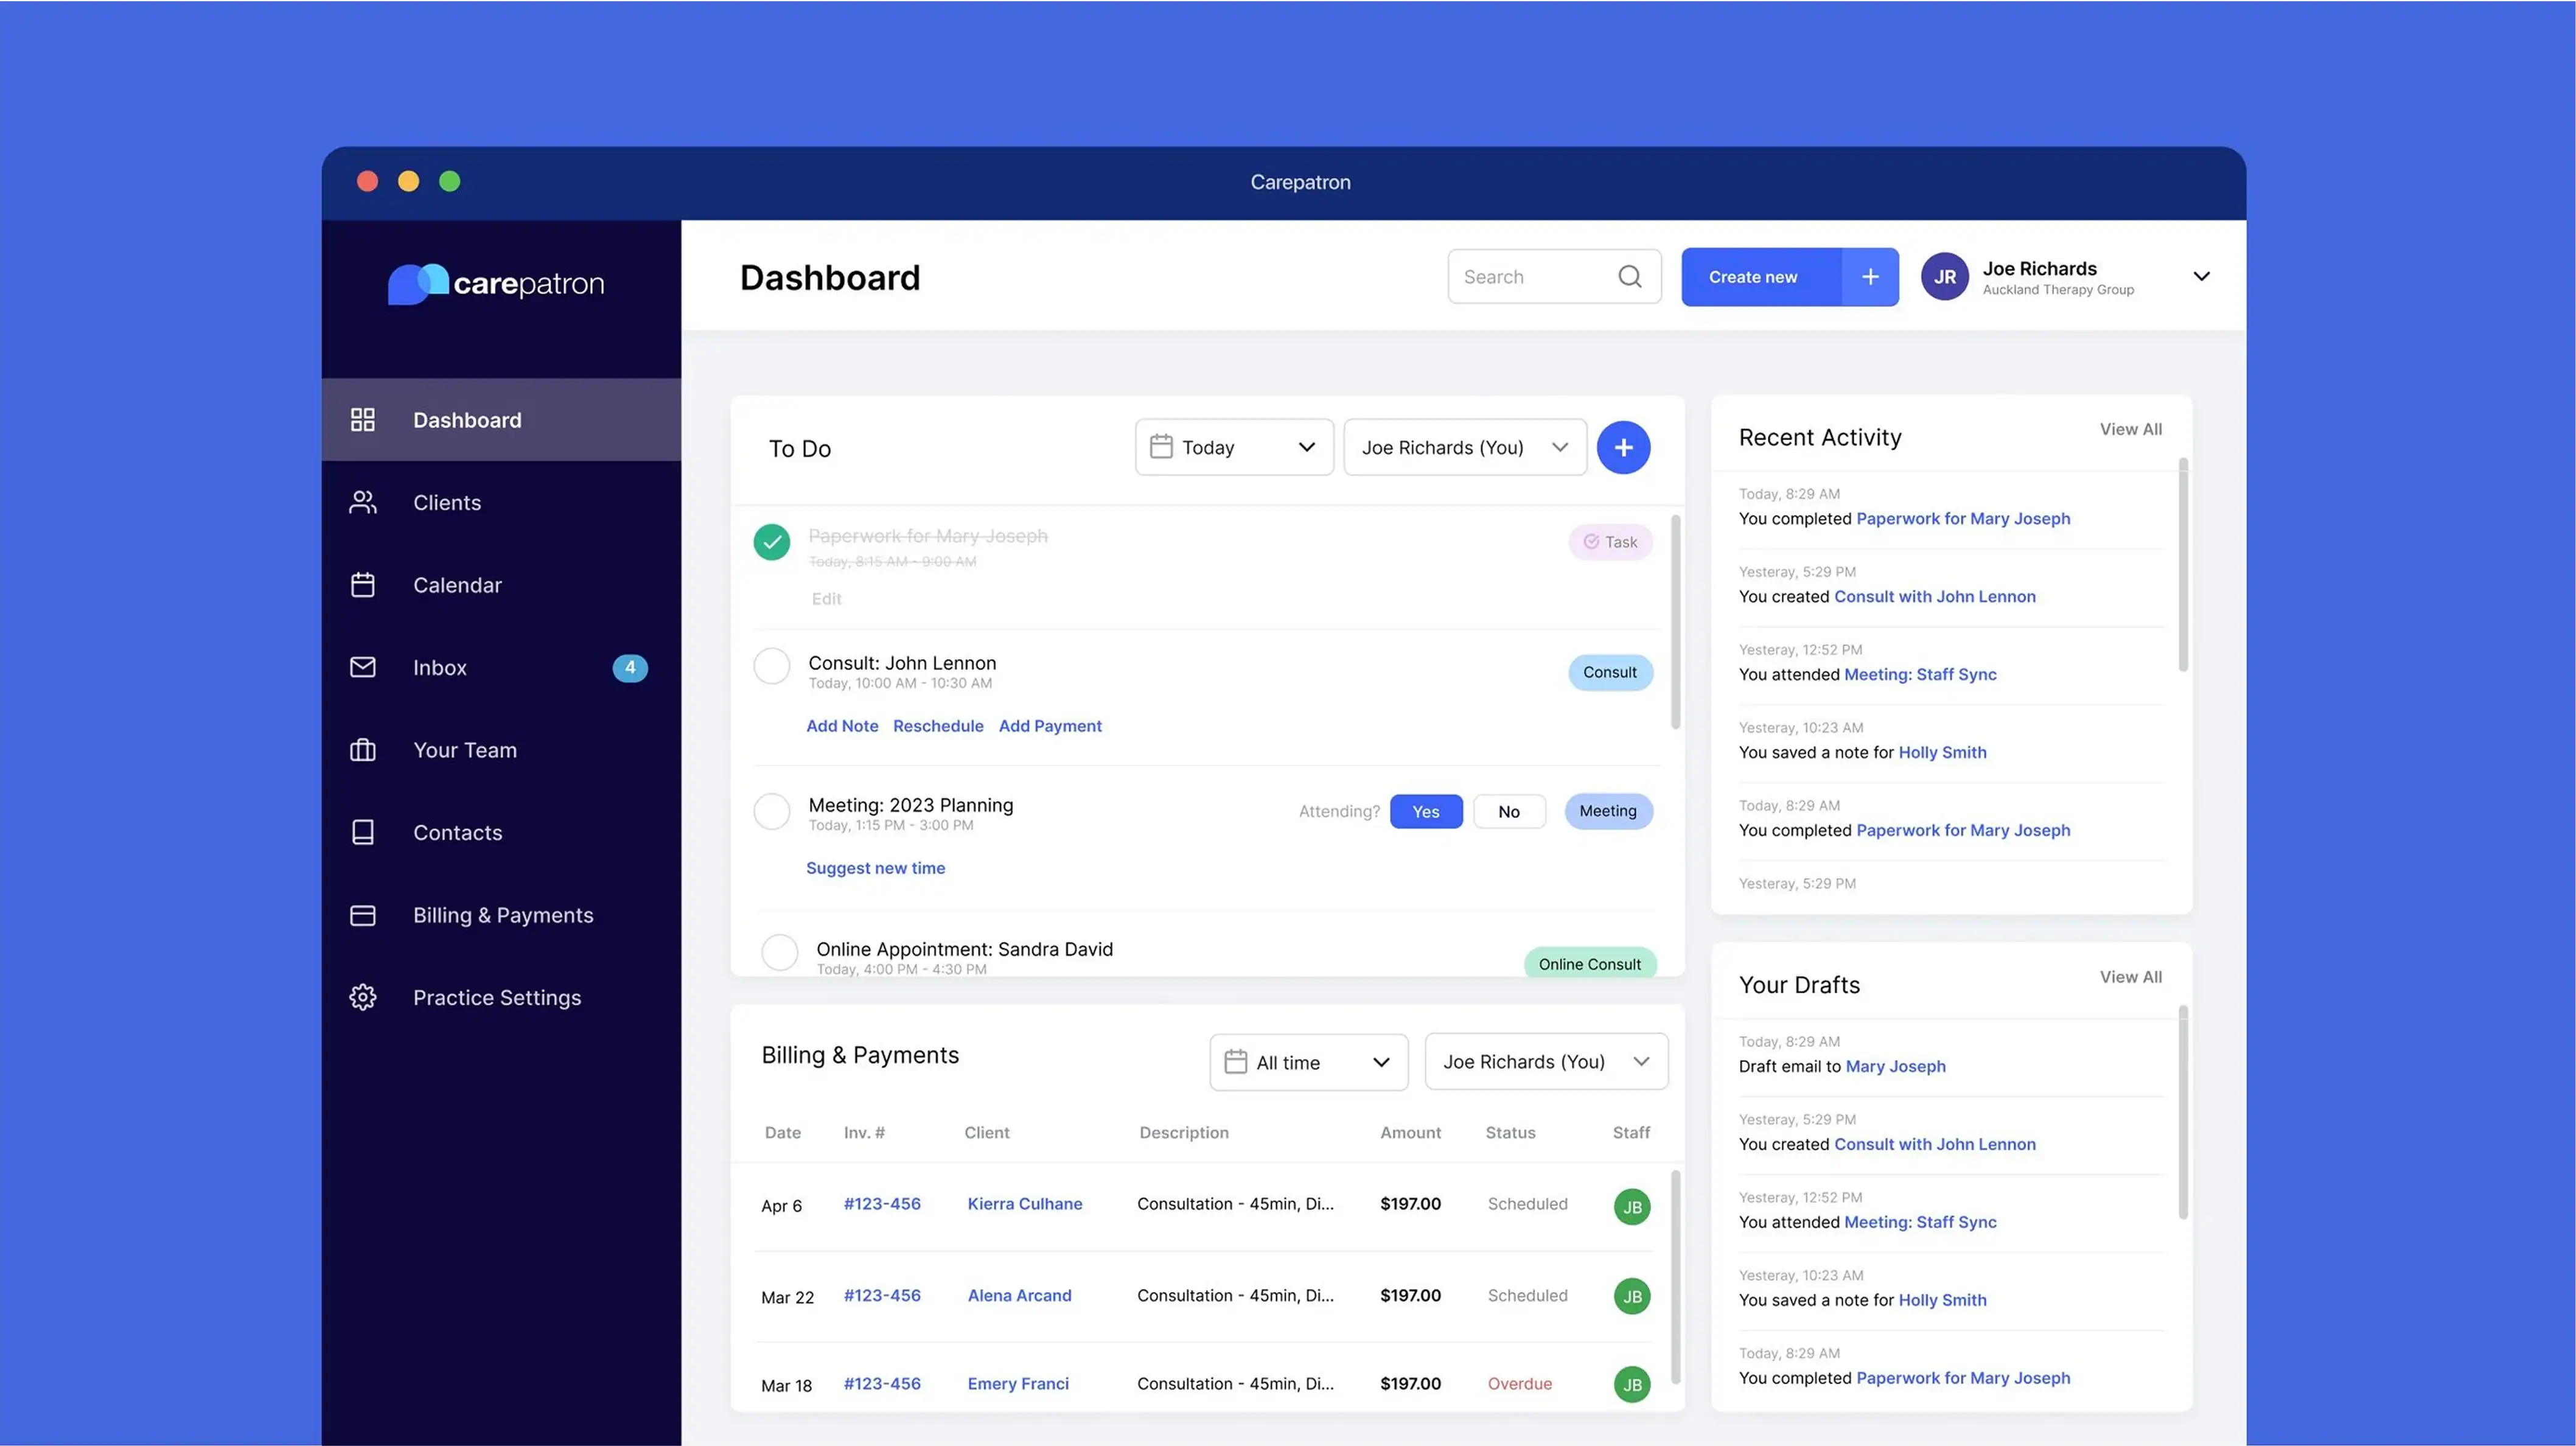Image resolution: width=2576 pixels, height=1446 pixels.
Task: Click the JR profile avatar
Action: coord(1944,277)
